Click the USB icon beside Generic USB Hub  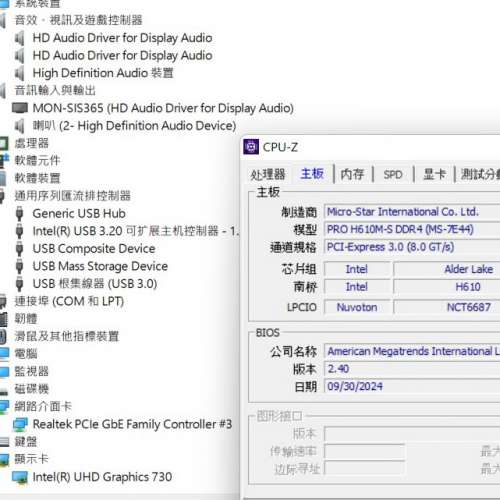20,214
